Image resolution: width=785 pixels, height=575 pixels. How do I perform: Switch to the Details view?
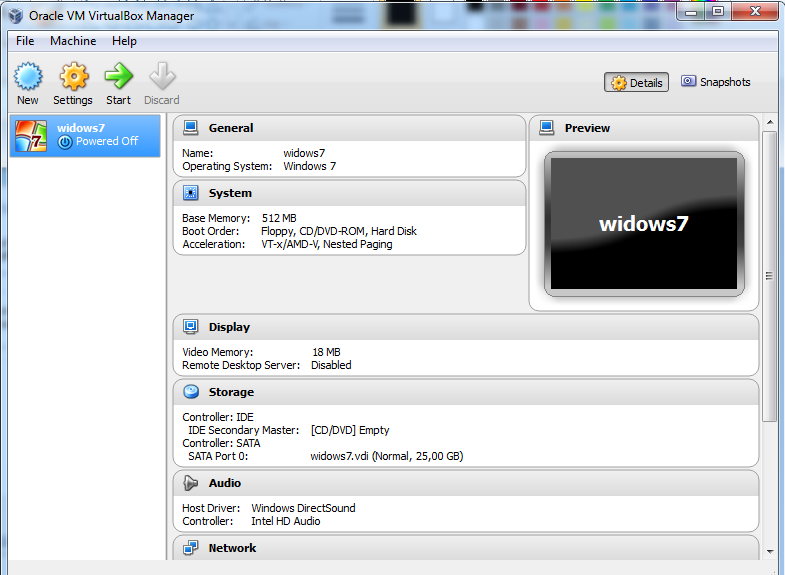coord(636,83)
